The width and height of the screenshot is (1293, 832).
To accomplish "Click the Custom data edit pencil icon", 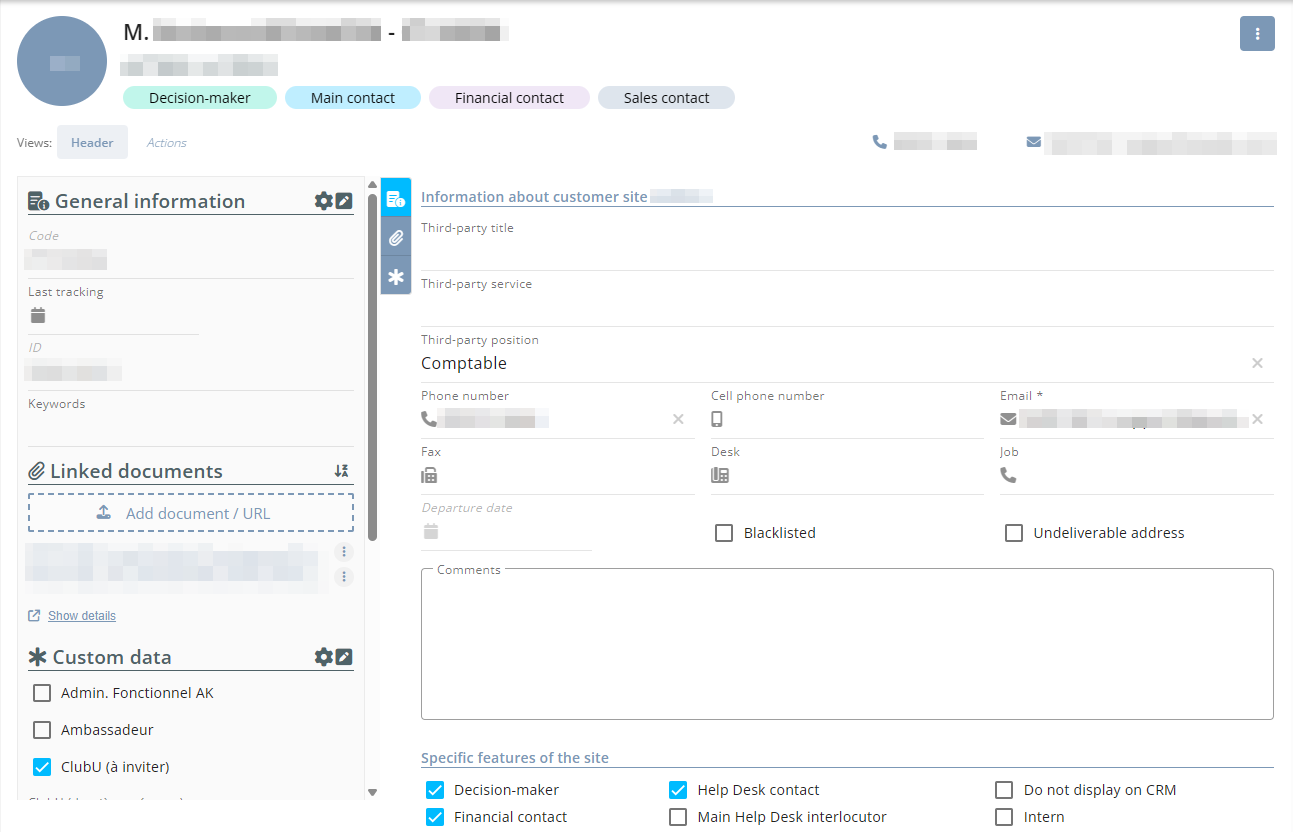I will pyautogui.click(x=344, y=657).
